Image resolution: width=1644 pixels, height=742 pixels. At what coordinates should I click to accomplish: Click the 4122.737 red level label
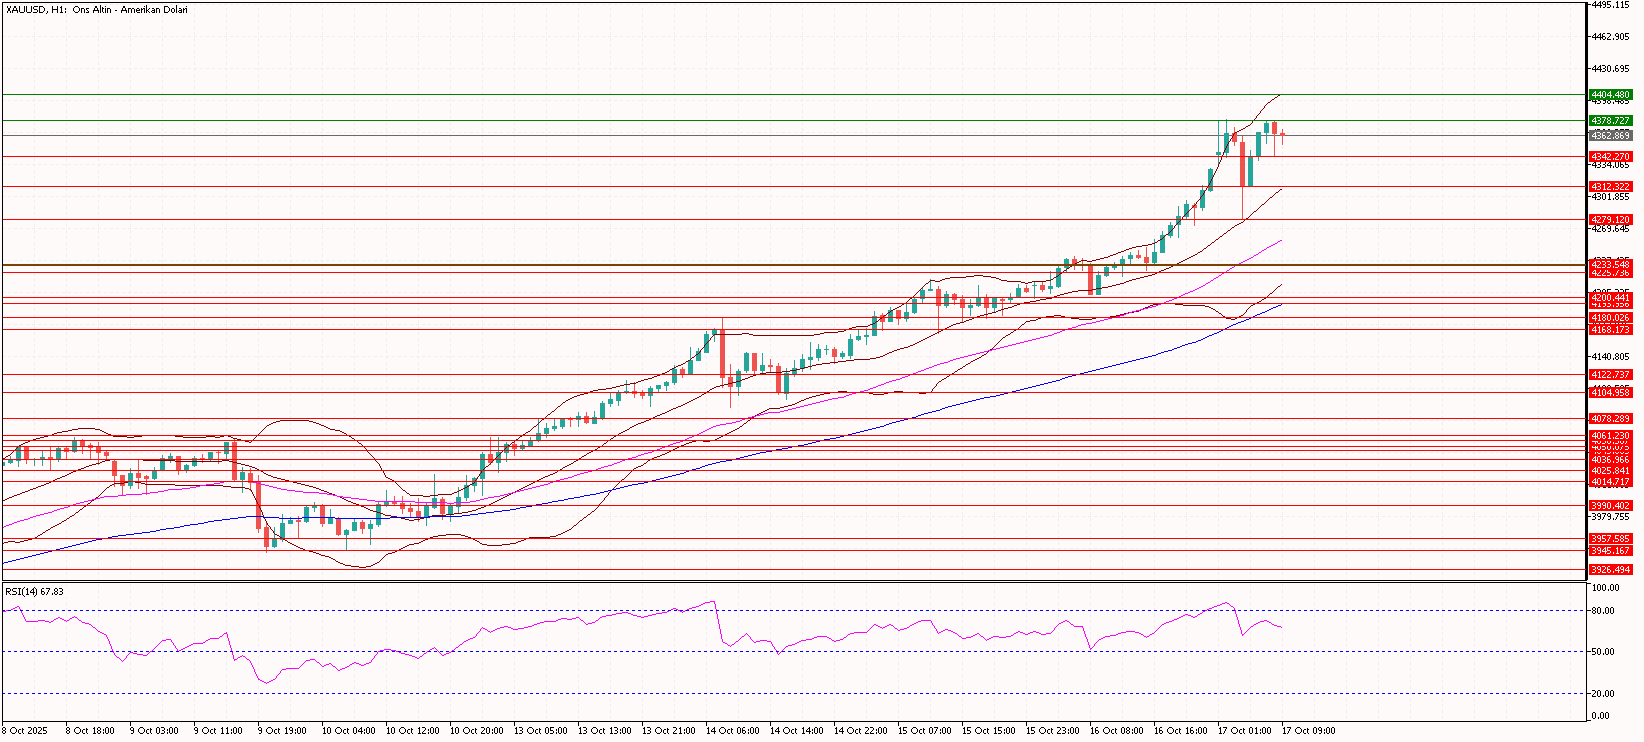(x=1610, y=375)
